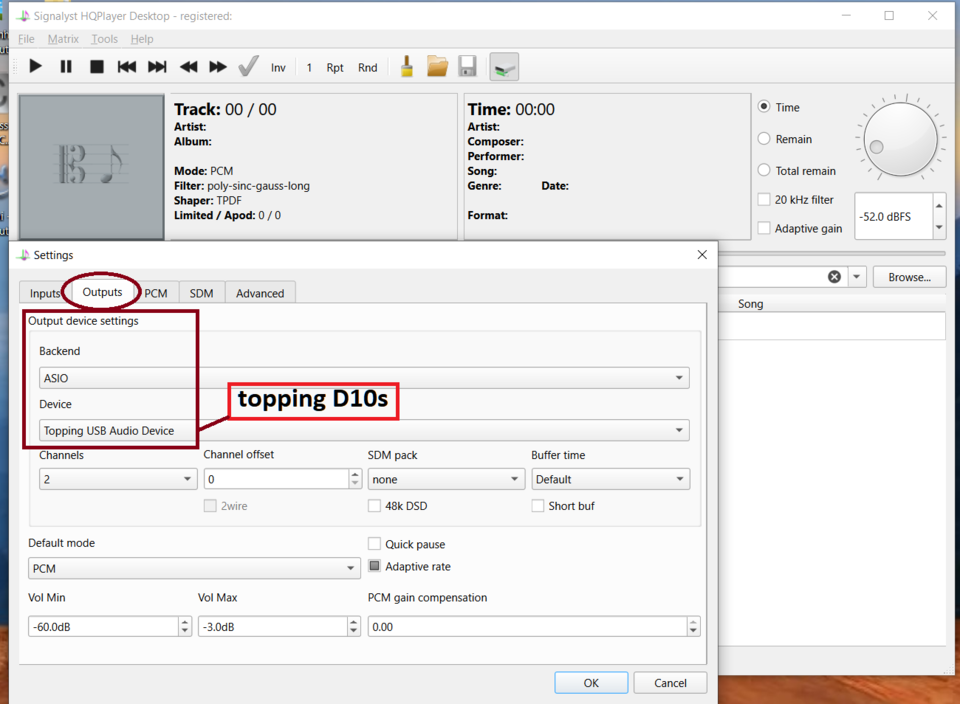Open the Channels dropdown
The height and width of the screenshot is (704, 960).
[x=118, y=479]
